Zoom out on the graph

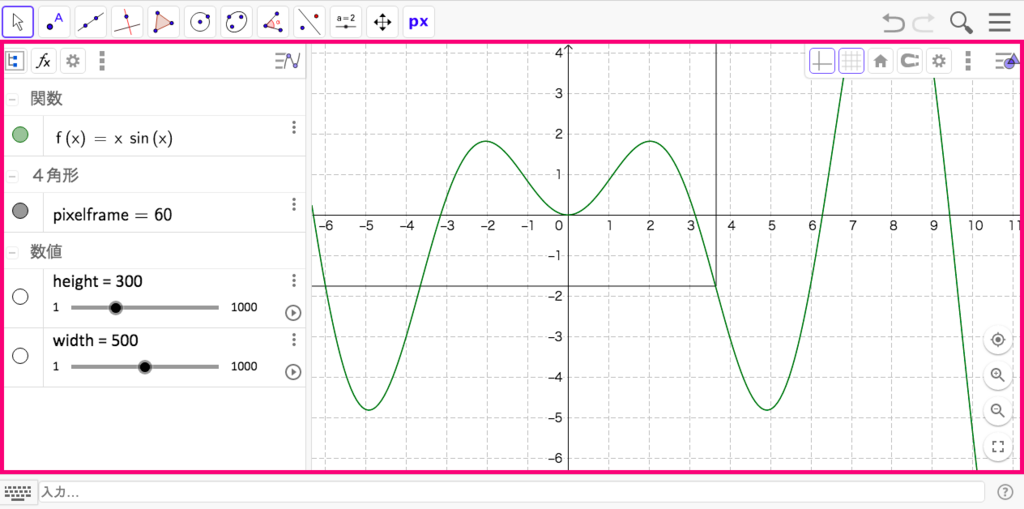(997, 411)
